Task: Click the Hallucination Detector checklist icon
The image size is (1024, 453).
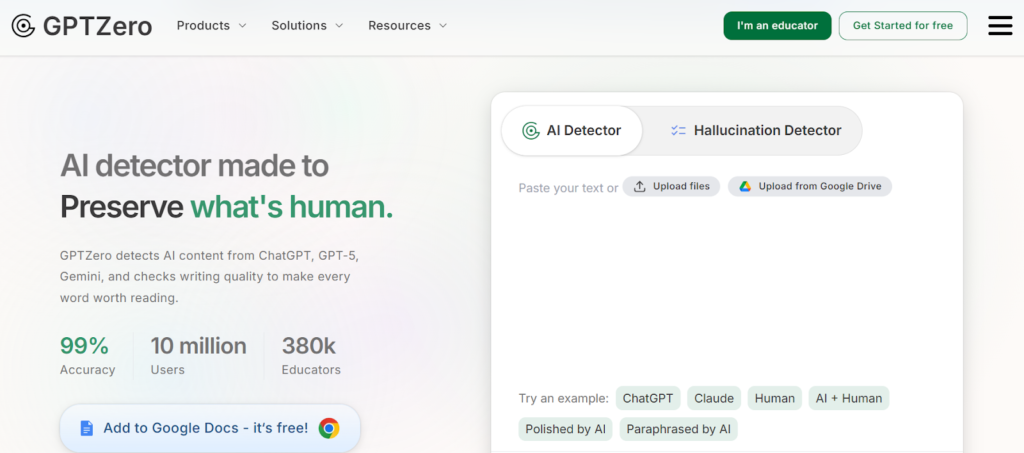Action: (679, 131)
